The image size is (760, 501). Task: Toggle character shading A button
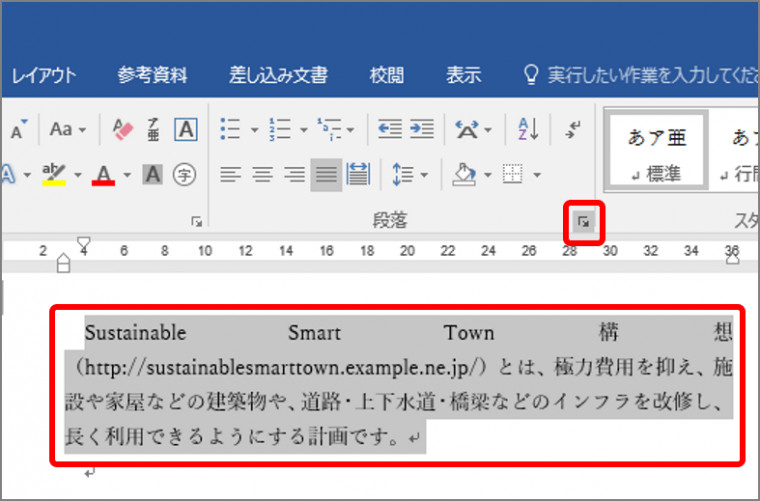(x=152, y=174)
